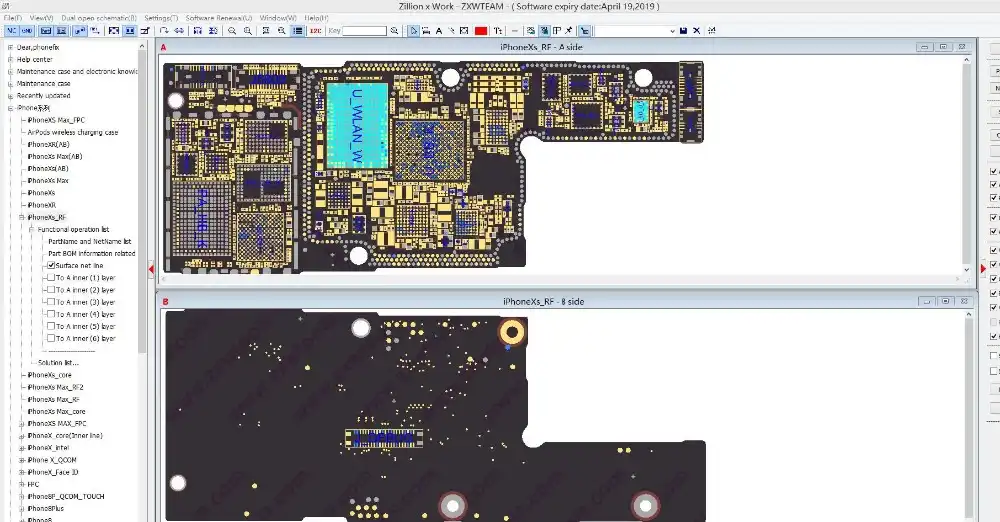Collapse the iPhoneXs_RF tree node

pos(21,217)
